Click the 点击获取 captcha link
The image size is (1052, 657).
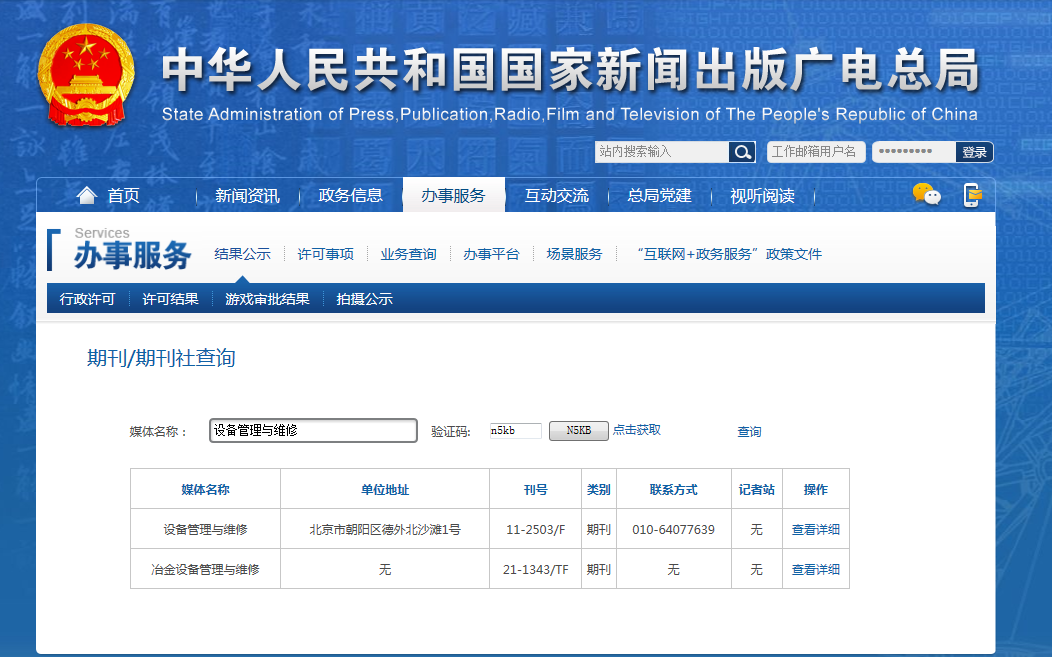[x=637, y=430]
